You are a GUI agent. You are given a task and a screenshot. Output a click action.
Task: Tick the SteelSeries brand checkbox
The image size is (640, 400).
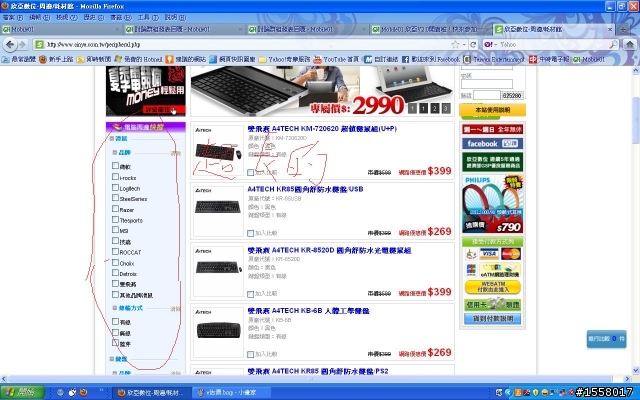tap(116, 198)
